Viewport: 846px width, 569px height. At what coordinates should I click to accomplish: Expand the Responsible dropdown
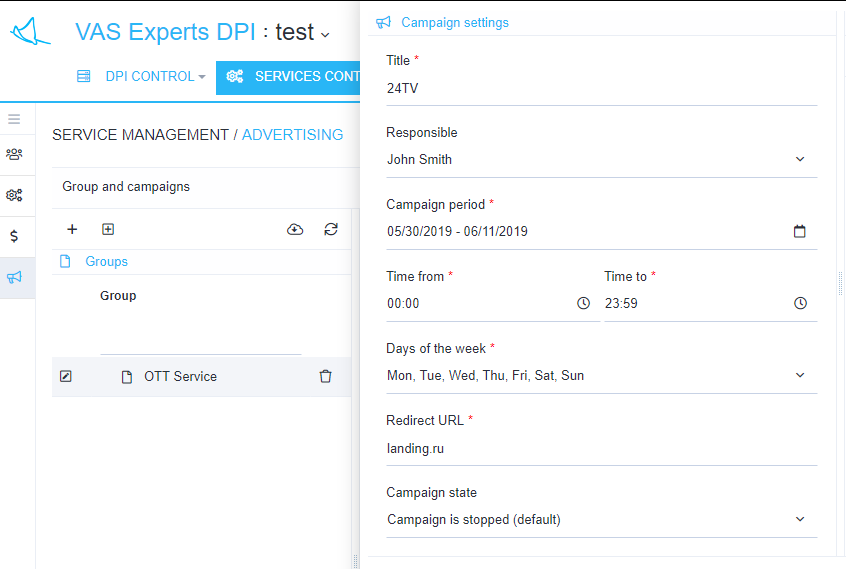[800, 159]
